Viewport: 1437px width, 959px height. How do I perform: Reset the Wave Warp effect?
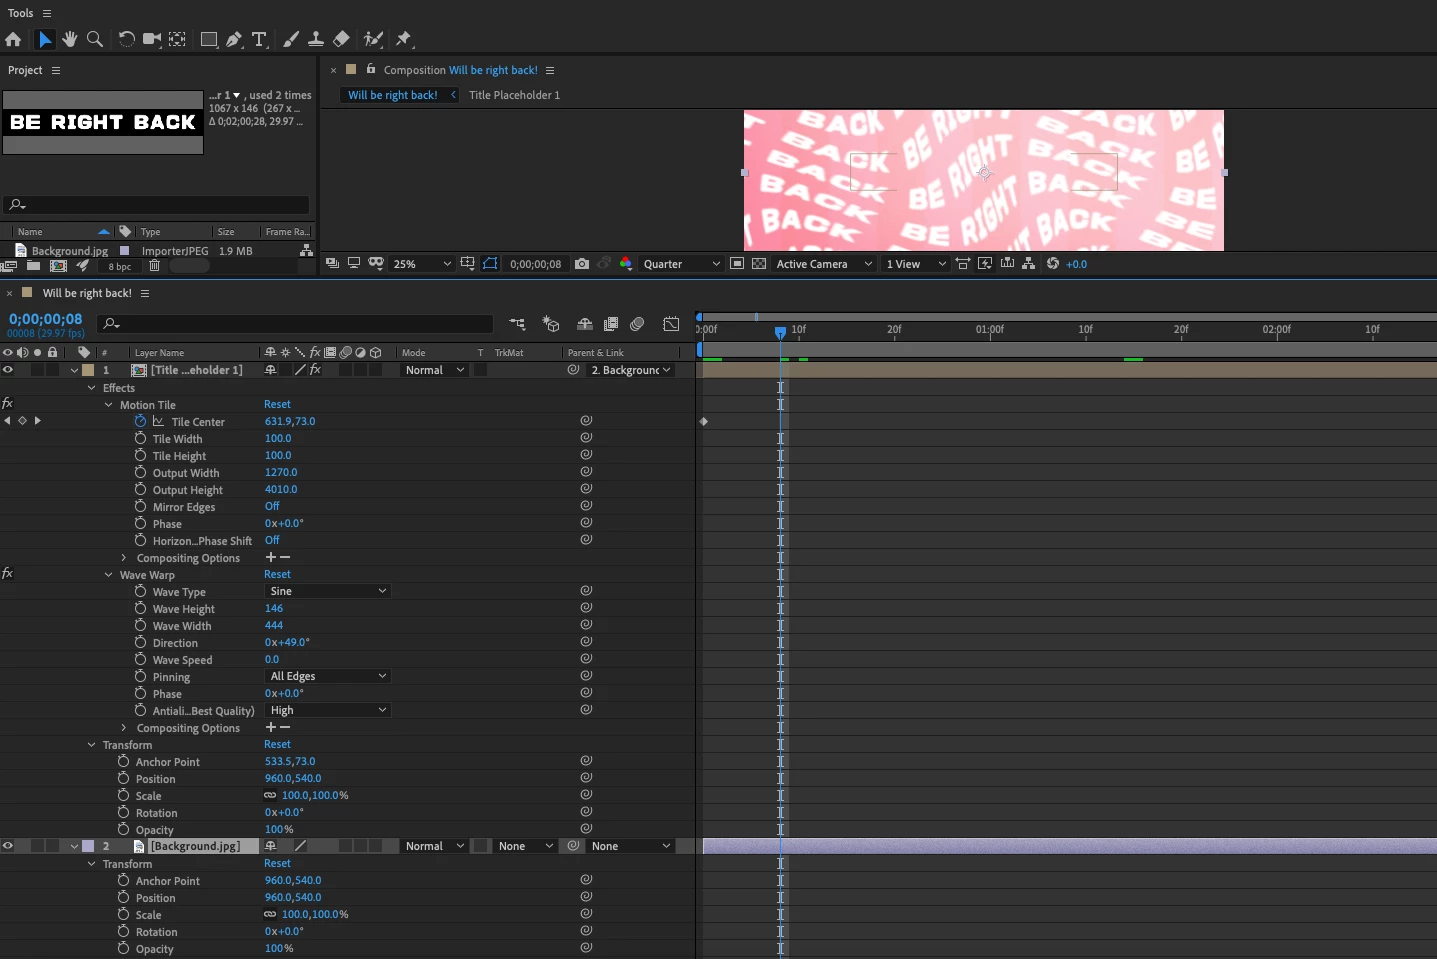(277, 574)
